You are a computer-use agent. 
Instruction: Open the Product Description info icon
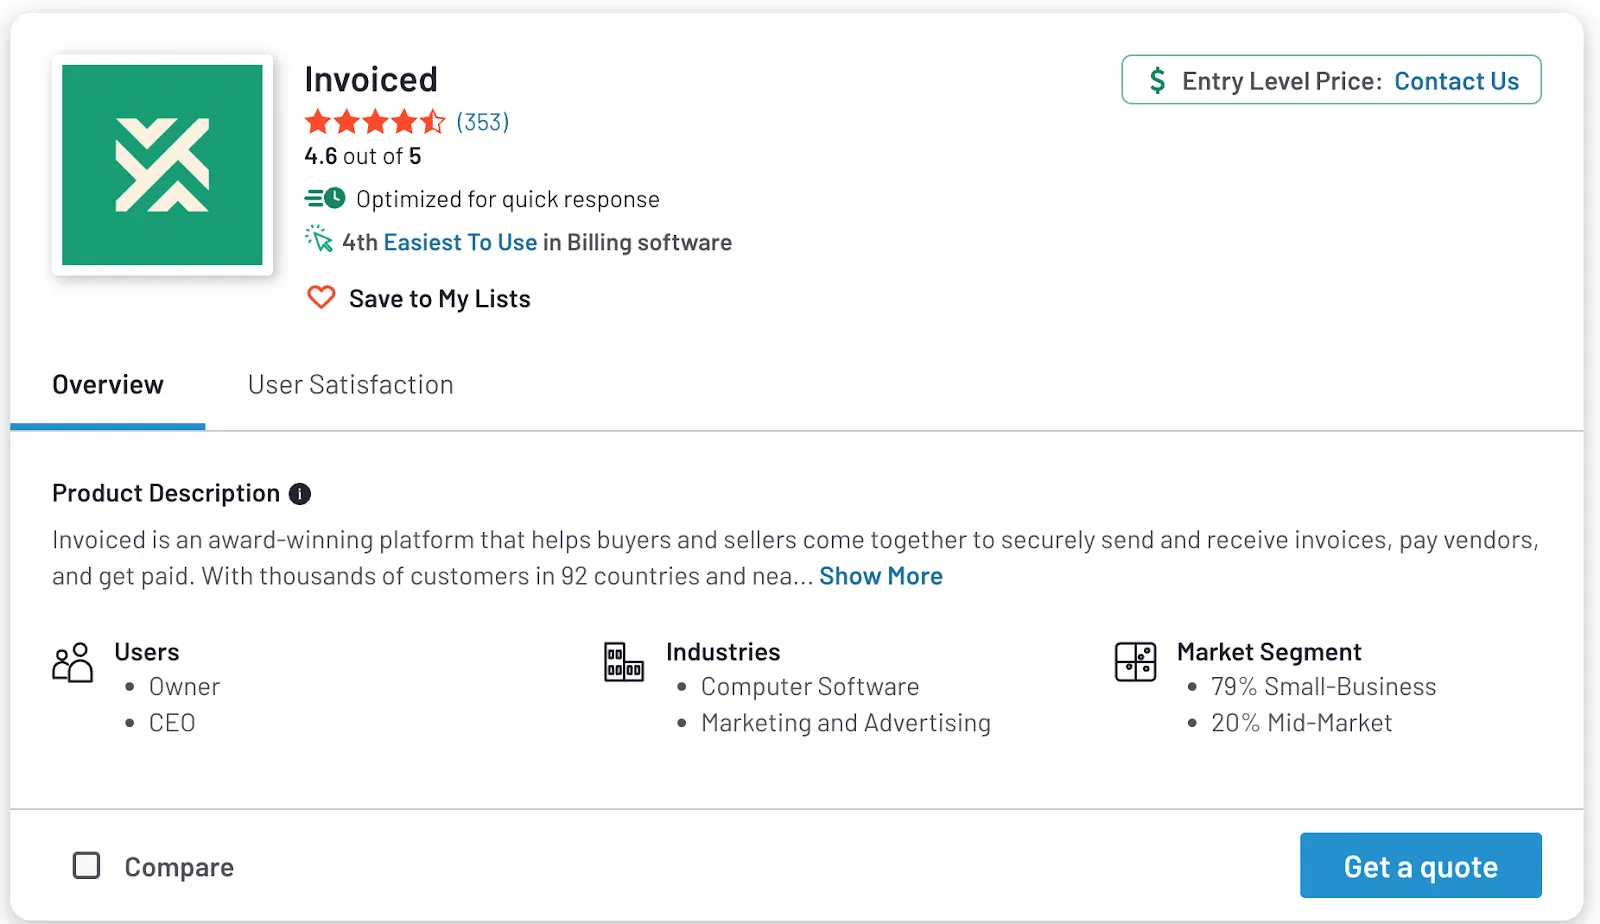tap(300, 493)
